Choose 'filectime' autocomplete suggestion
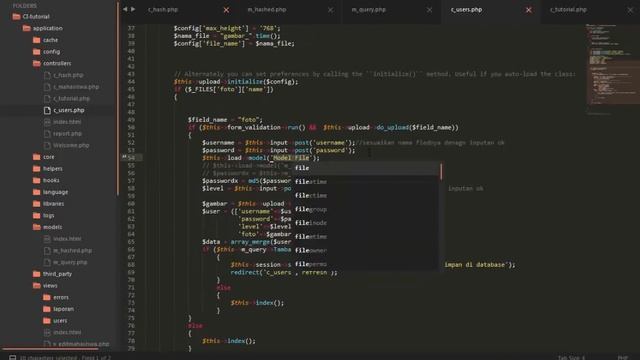The height and width of the screenshot is (360, 640). [365, 196]
